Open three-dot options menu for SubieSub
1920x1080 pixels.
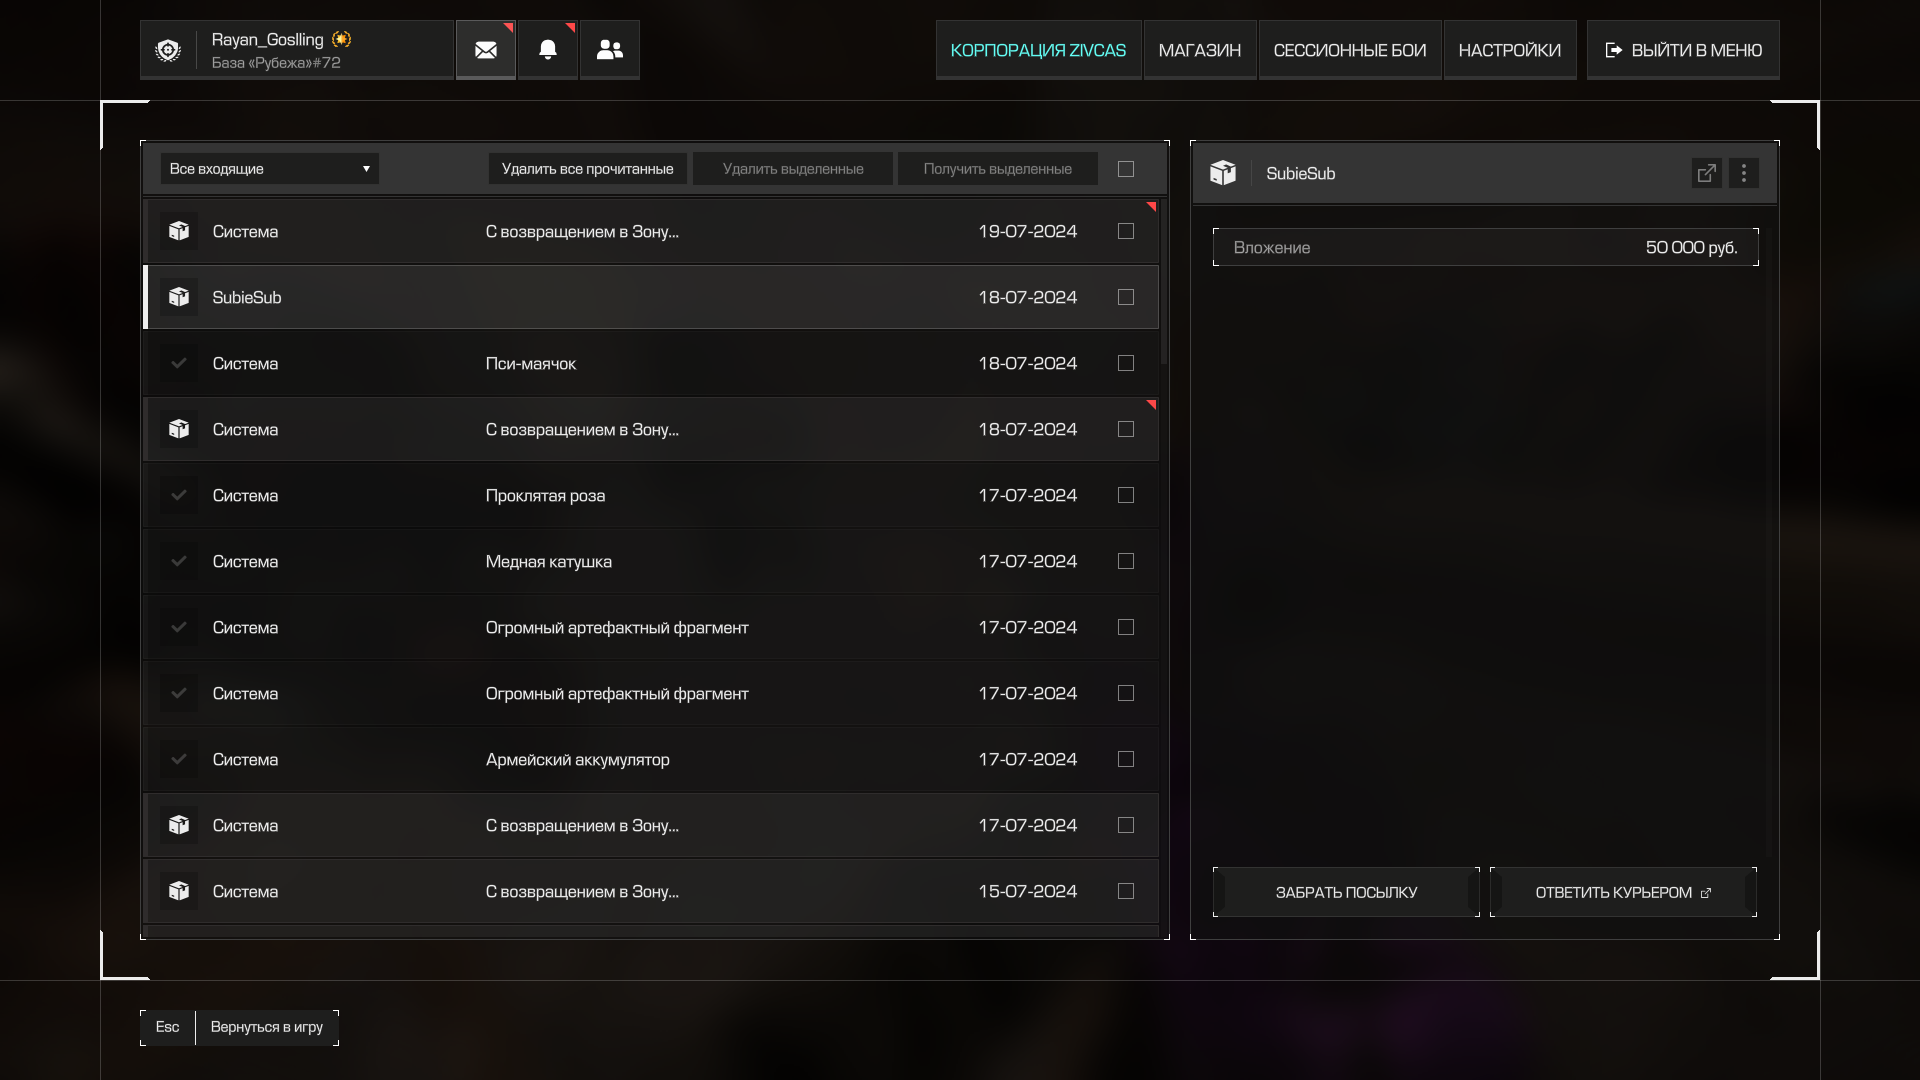(1744, 173)
